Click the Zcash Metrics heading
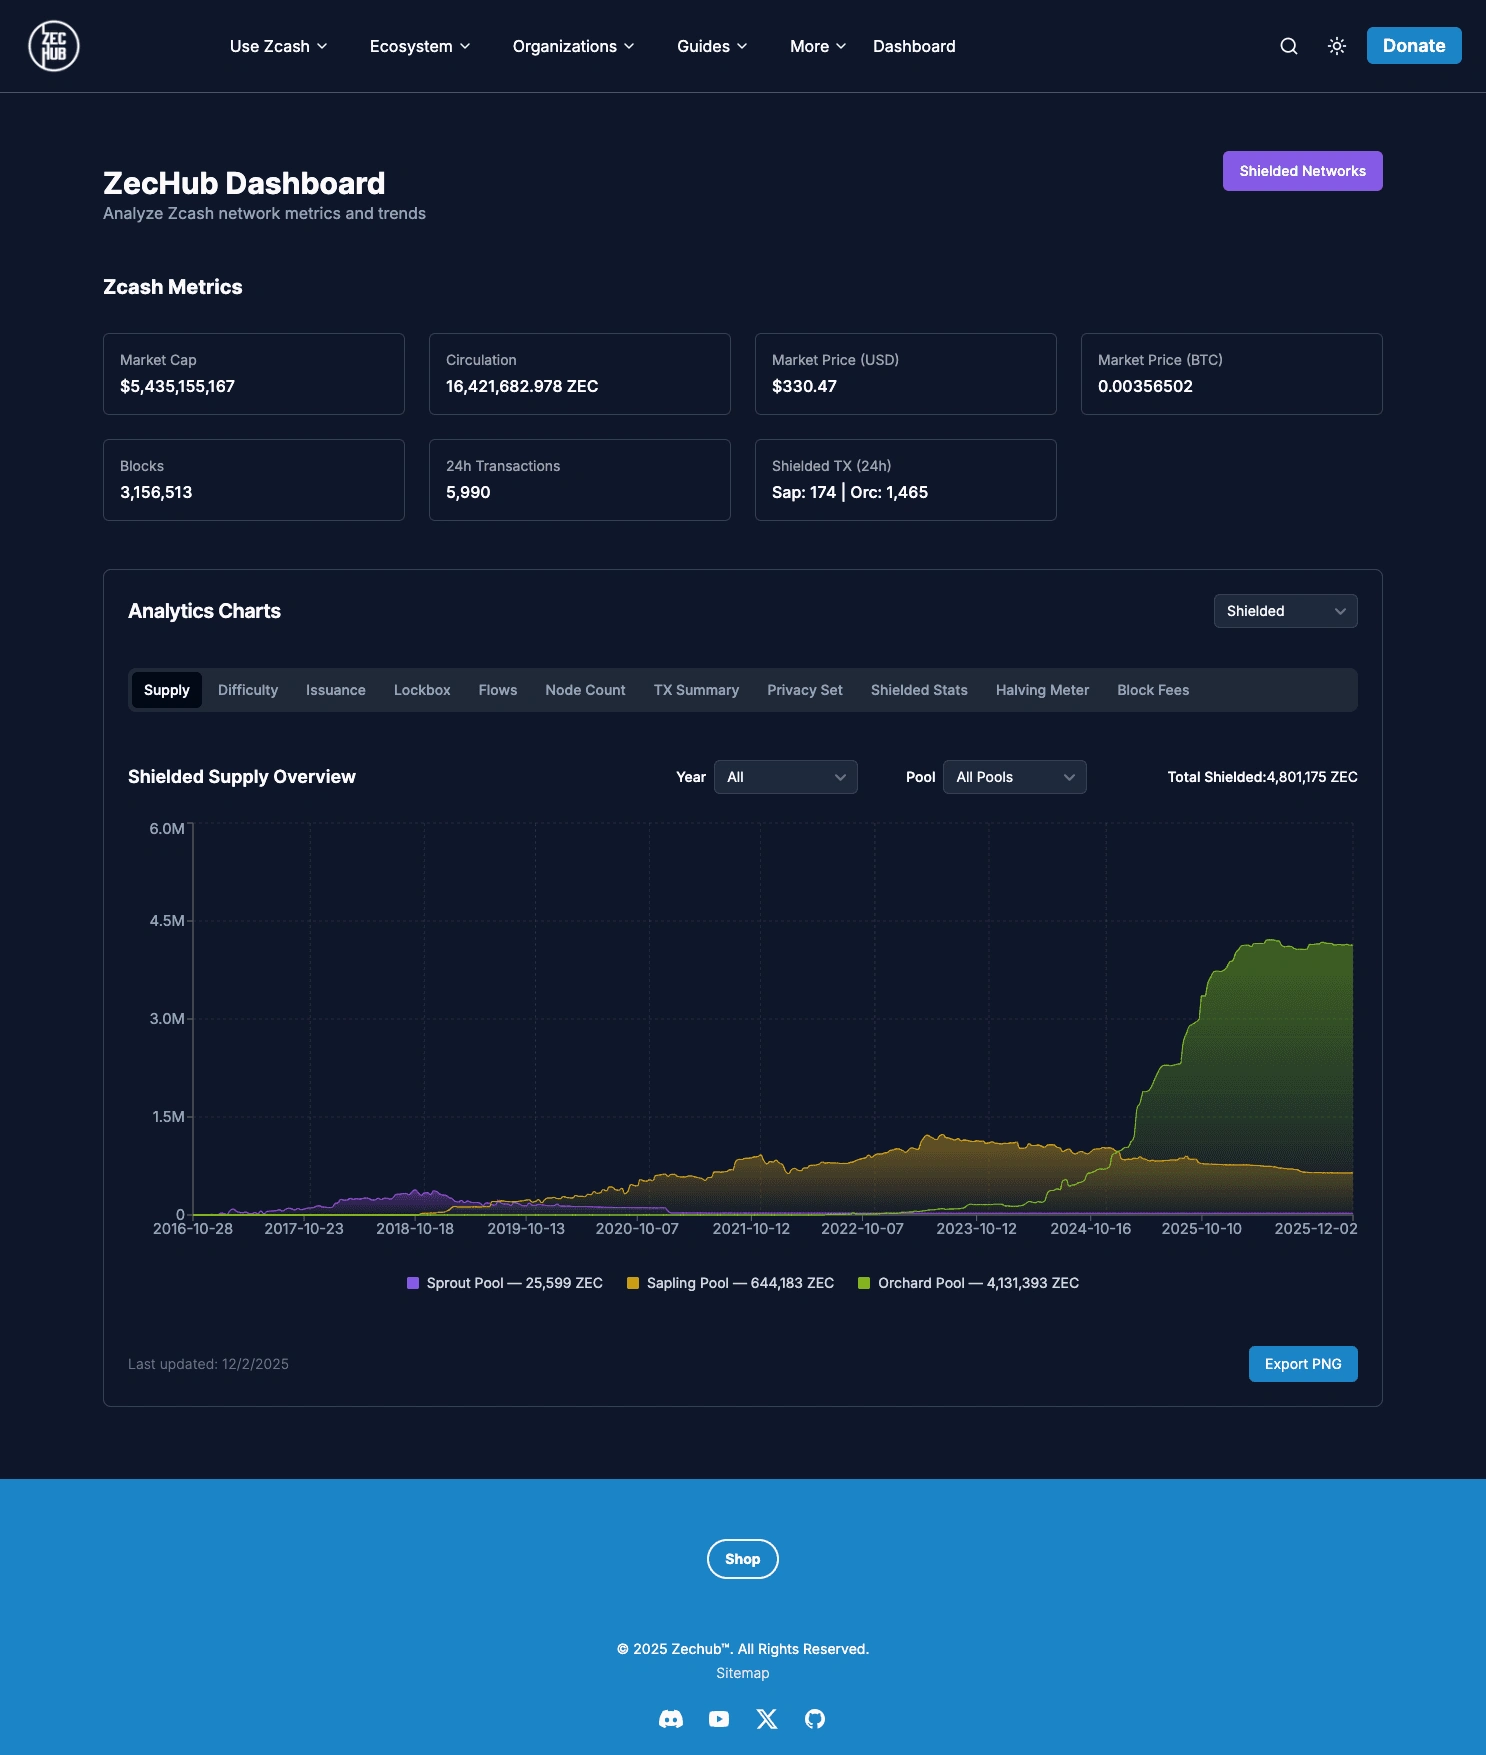The width and height of the screenshot is (1486, 1755). [173, 287]
